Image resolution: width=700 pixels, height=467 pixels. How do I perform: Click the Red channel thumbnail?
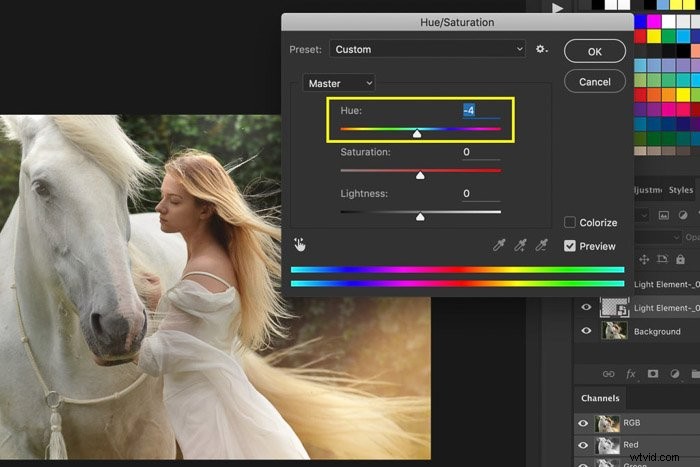(x=608, y=445)
